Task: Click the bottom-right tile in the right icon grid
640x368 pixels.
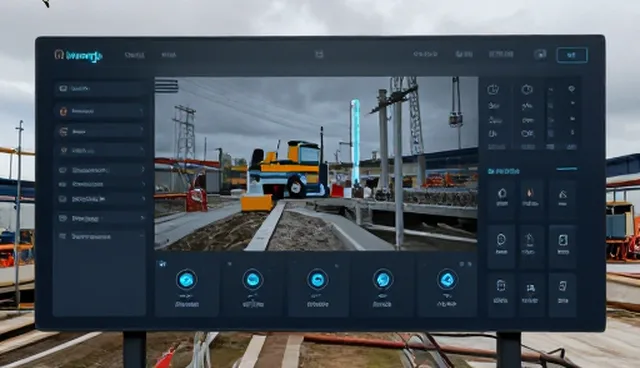Action: [x=563, y=293]
